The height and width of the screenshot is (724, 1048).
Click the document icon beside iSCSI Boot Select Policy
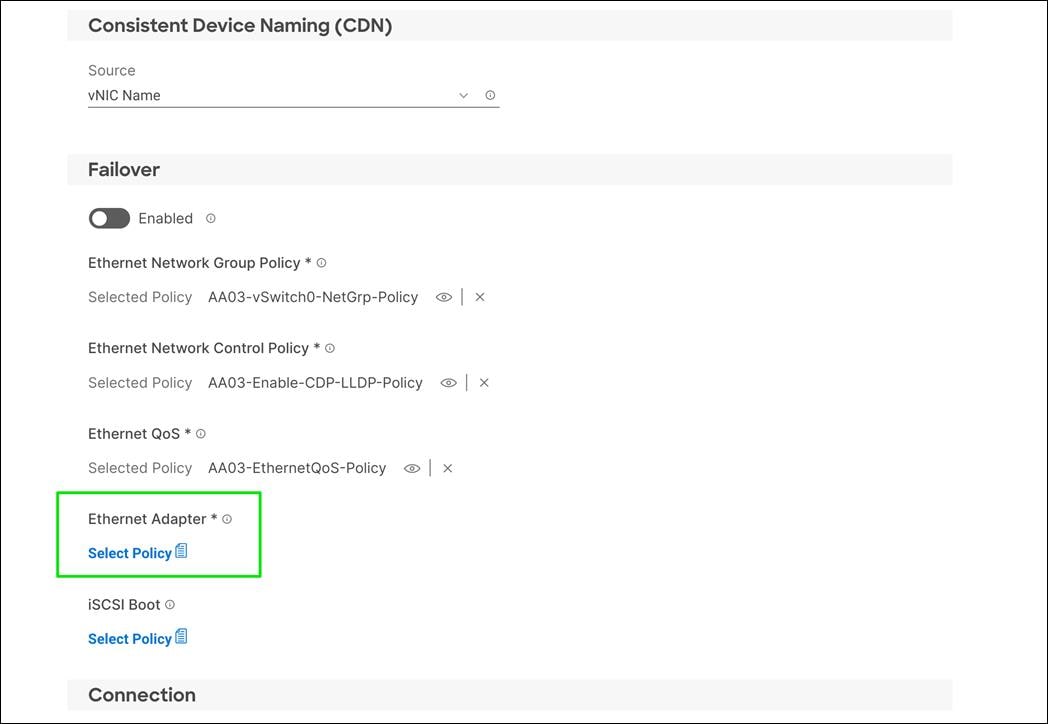(x=181, y=637)
